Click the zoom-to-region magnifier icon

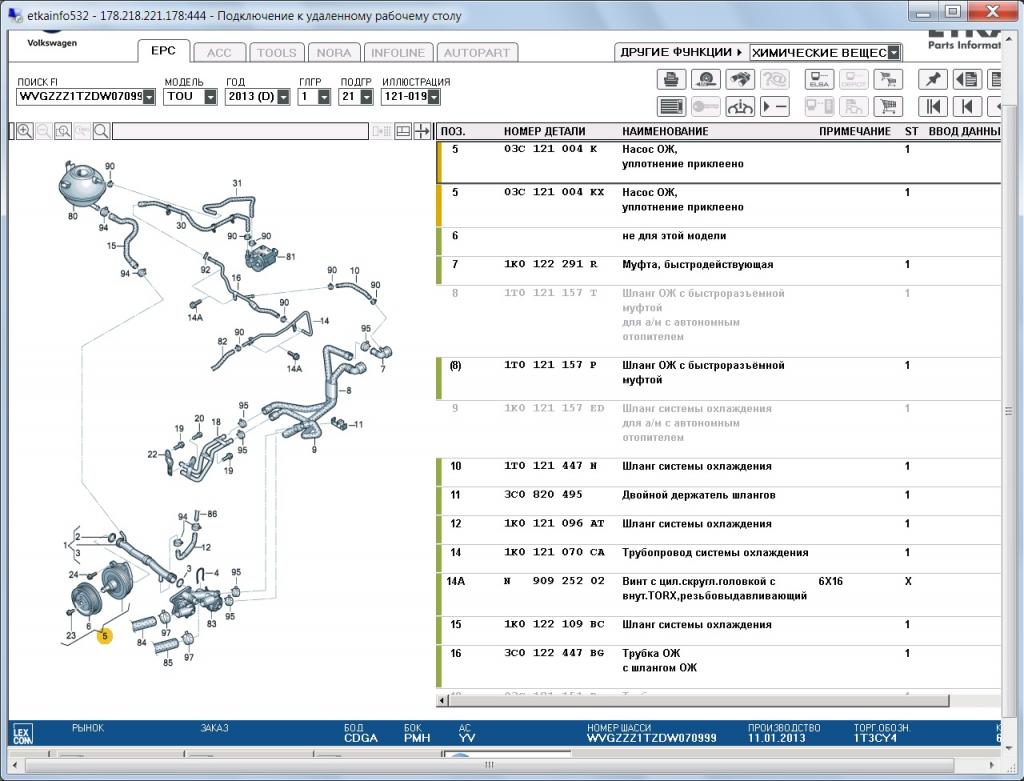click(63, 131)
